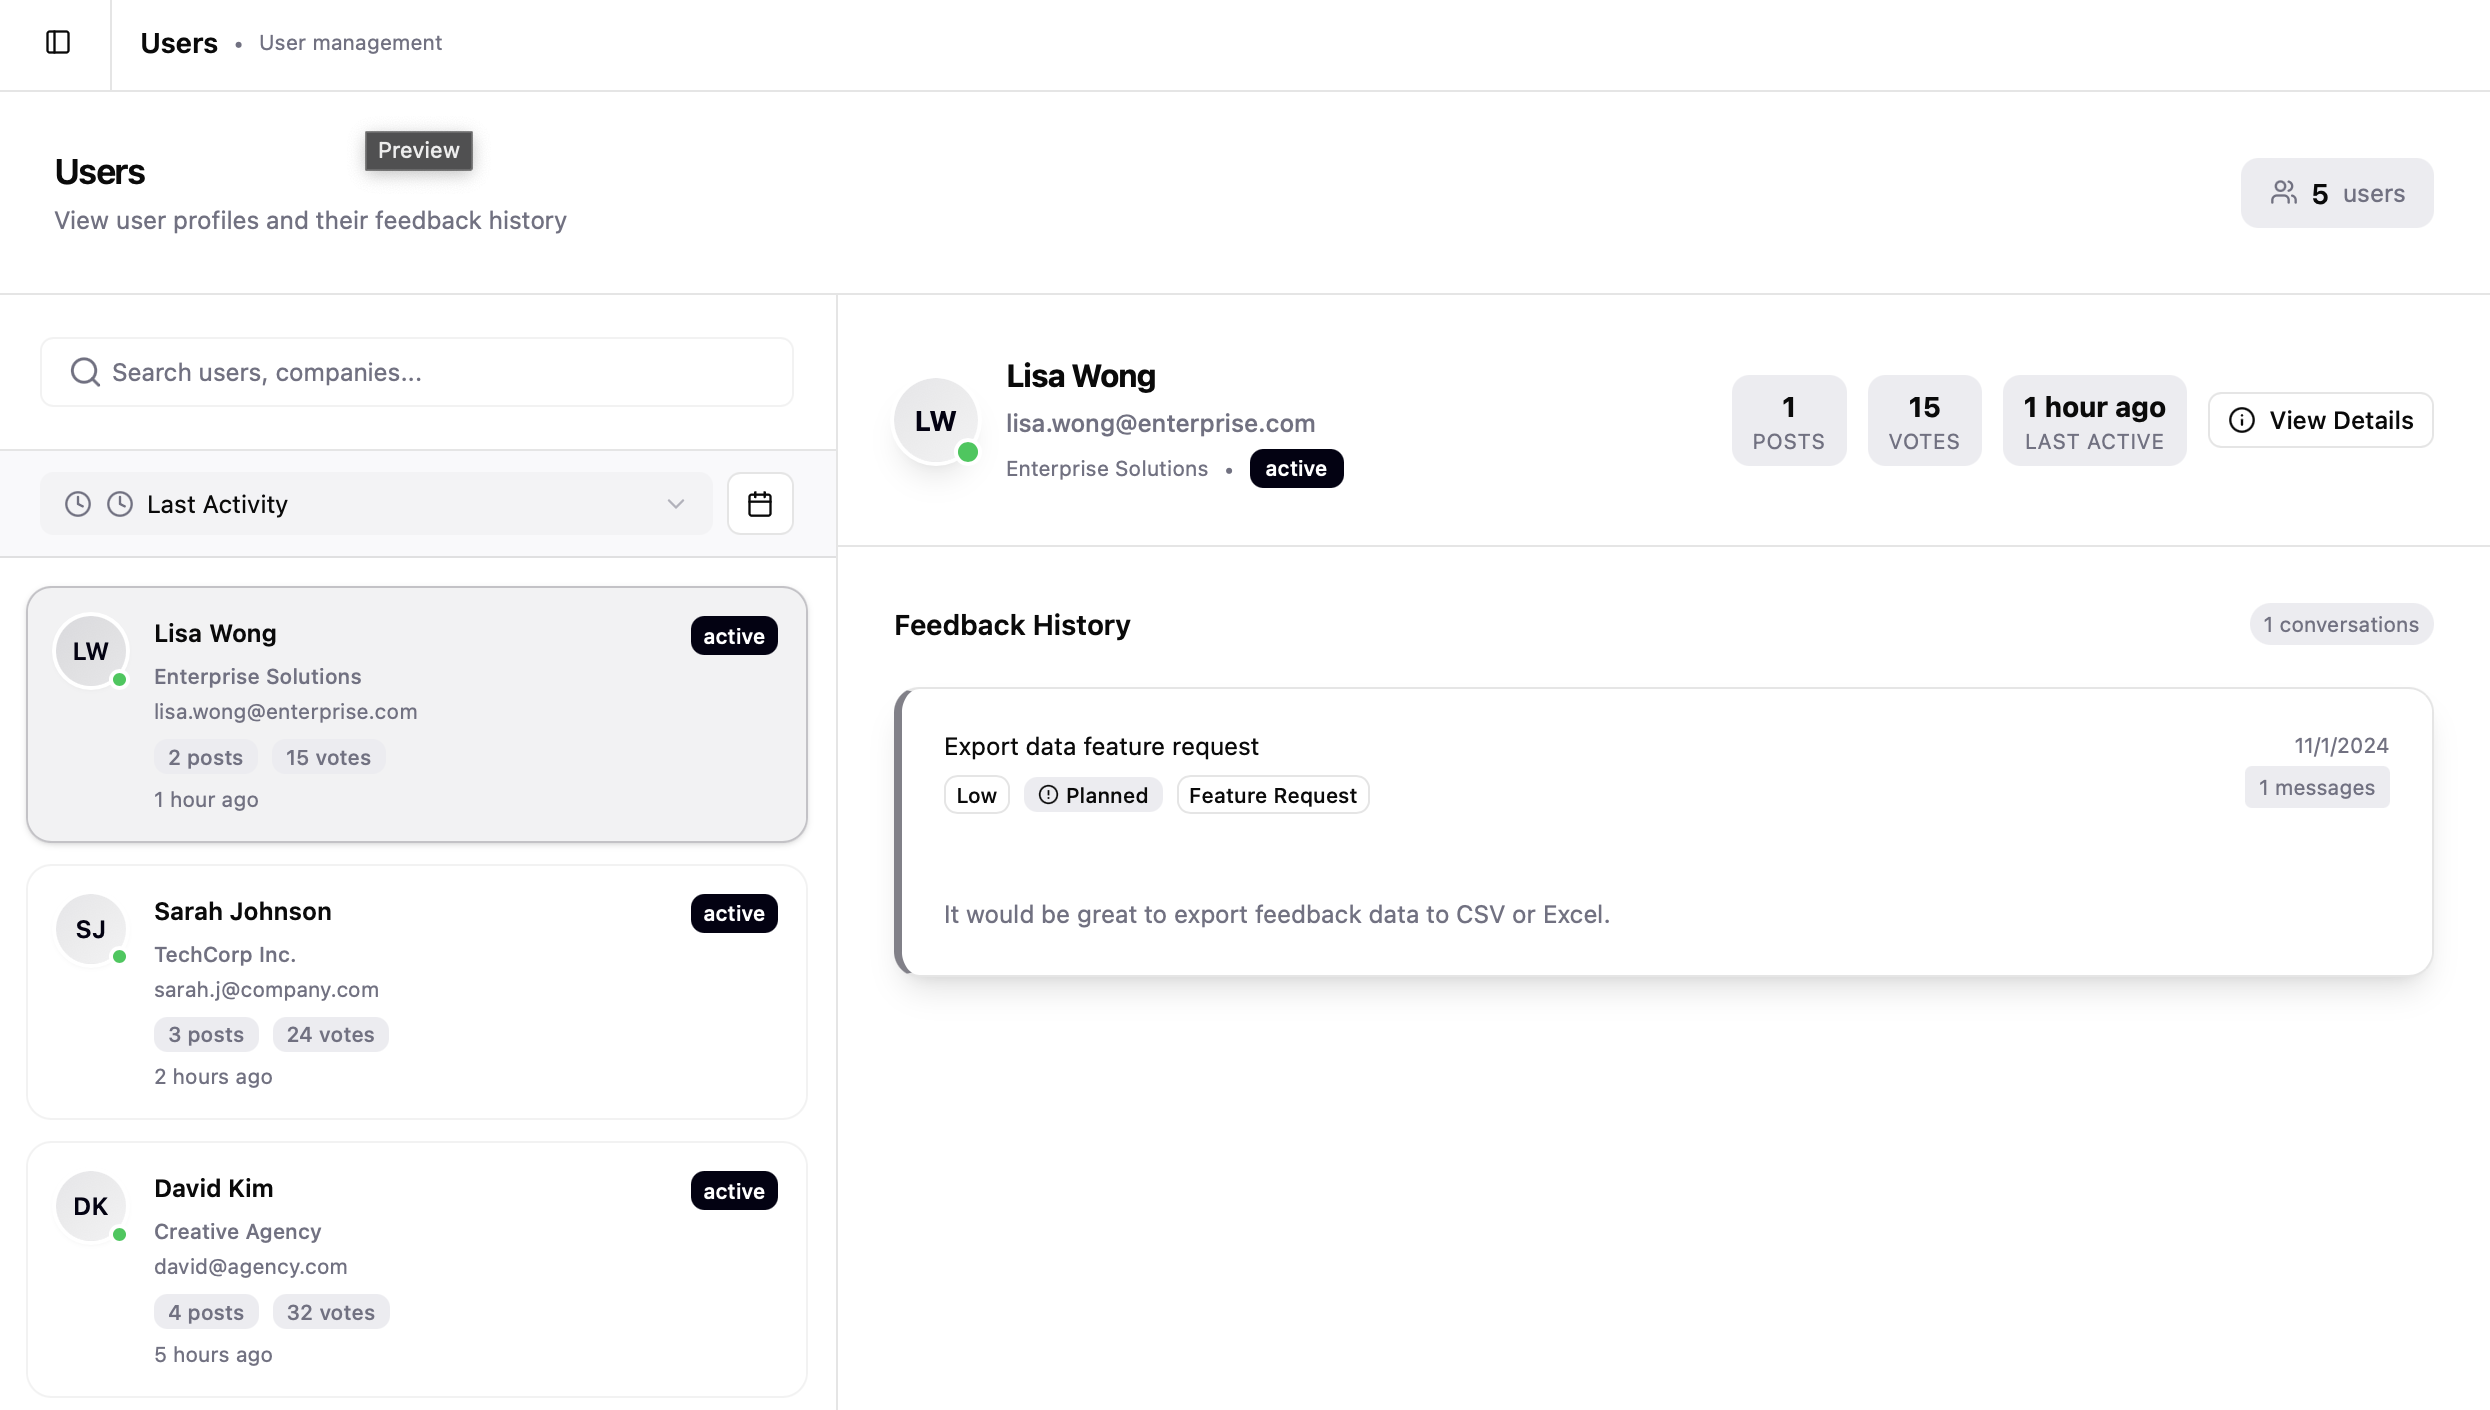Click the calendar date filter icon

[x=760, y=504]
